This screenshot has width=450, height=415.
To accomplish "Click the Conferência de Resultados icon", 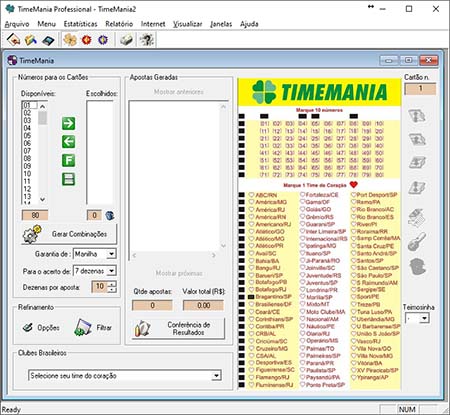I will (143, 328).
